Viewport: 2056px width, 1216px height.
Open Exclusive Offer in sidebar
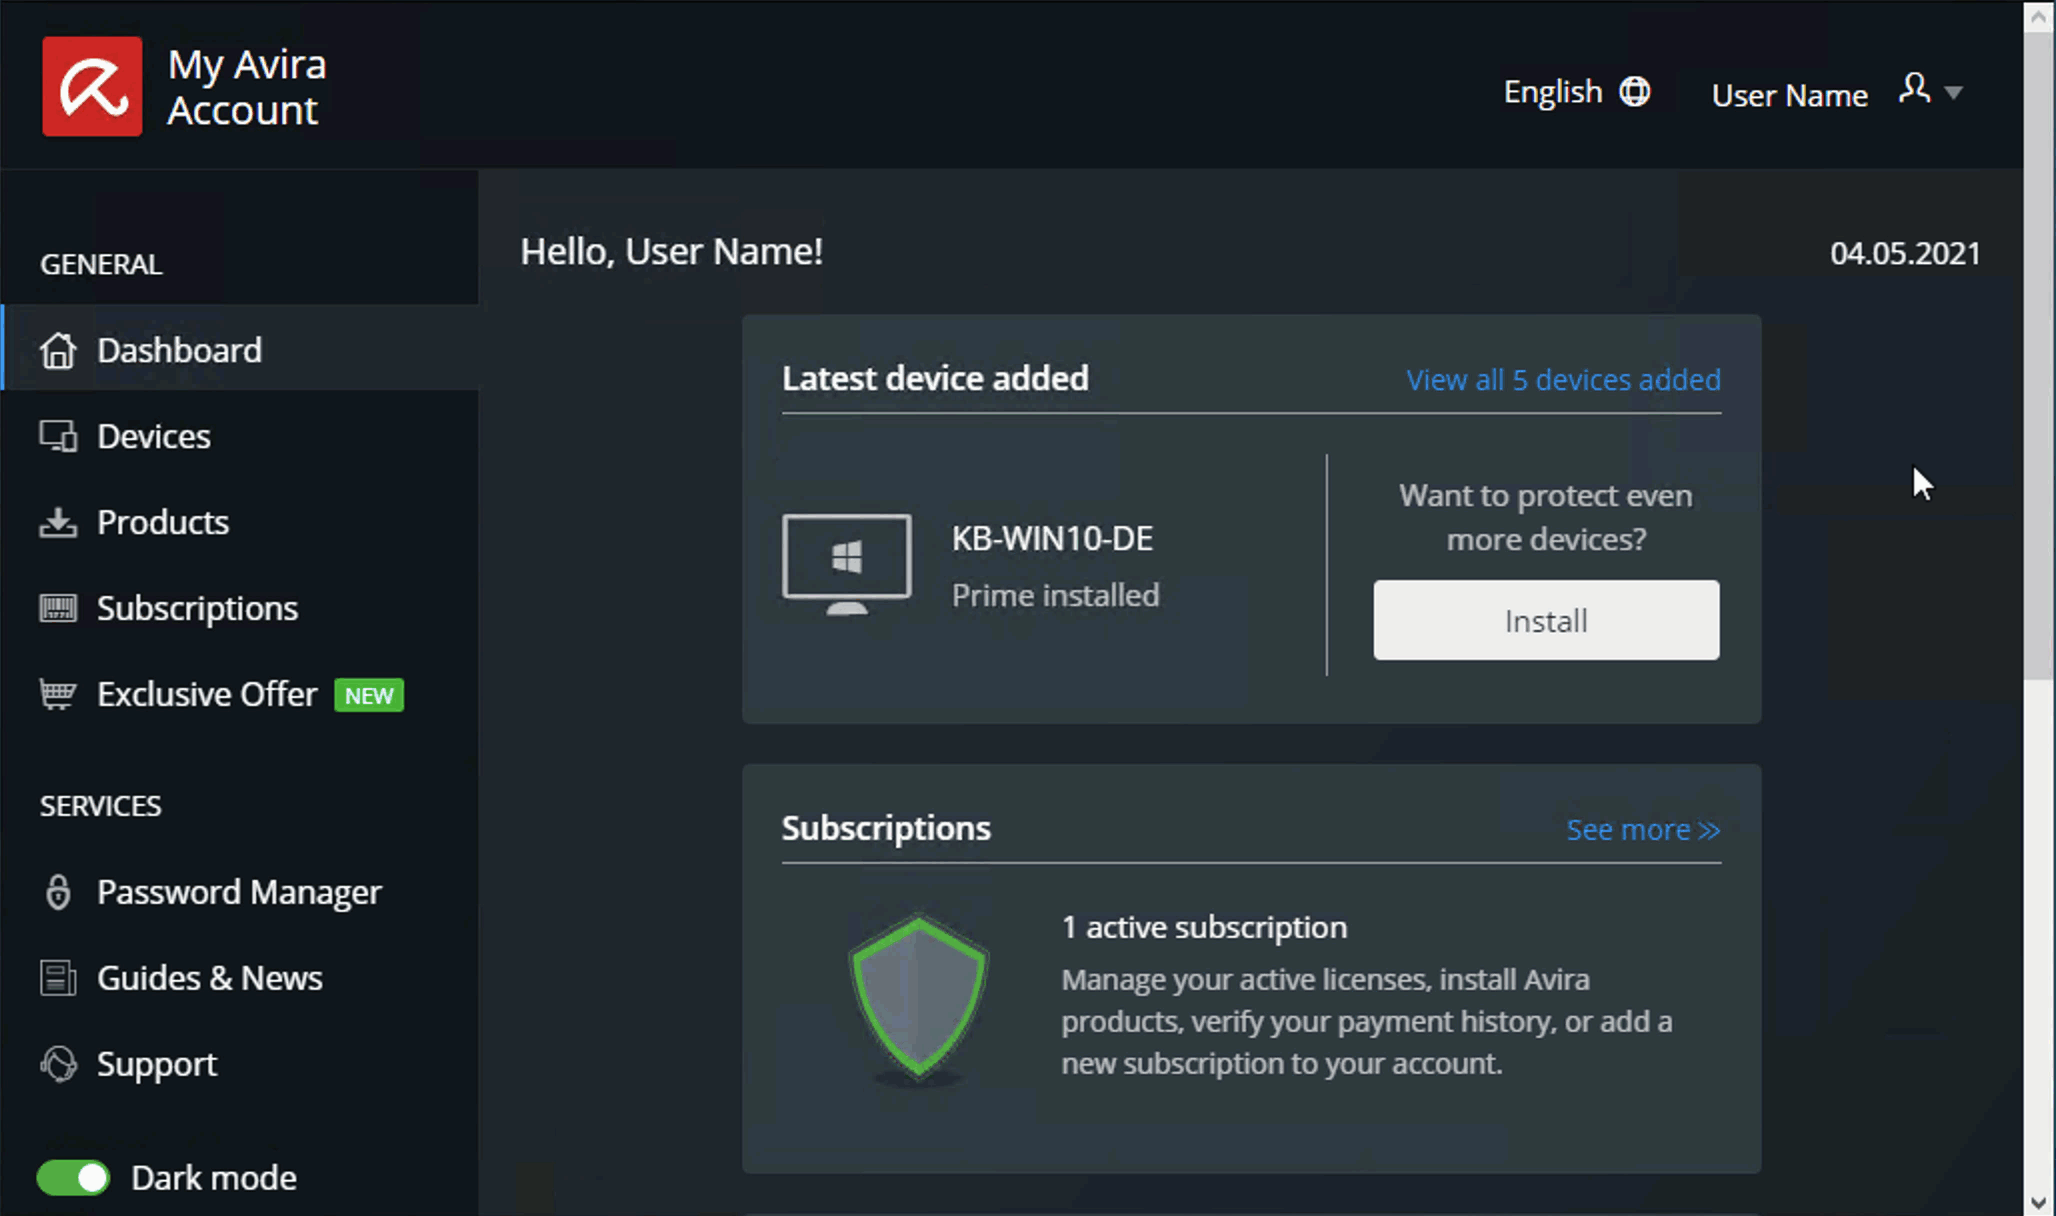[240, 694]
